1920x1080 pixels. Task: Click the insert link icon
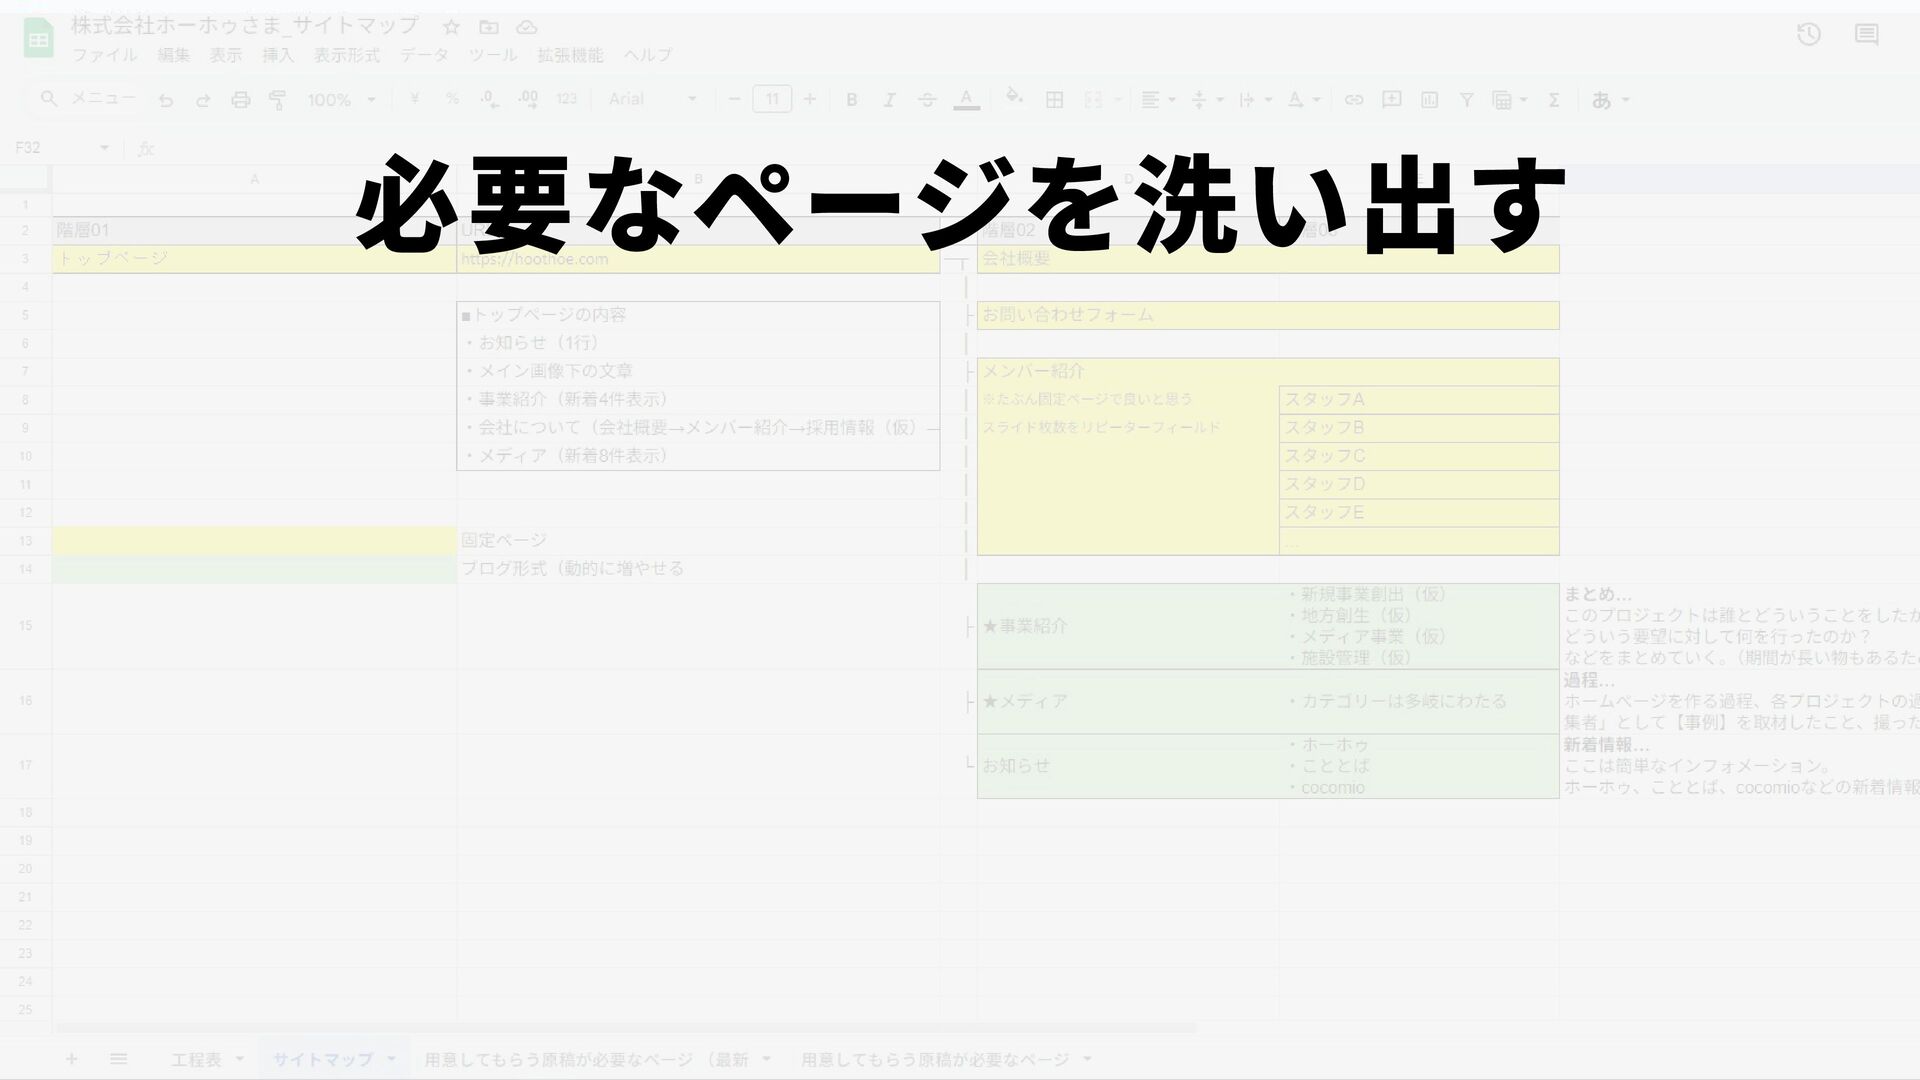coord(1353,100)
